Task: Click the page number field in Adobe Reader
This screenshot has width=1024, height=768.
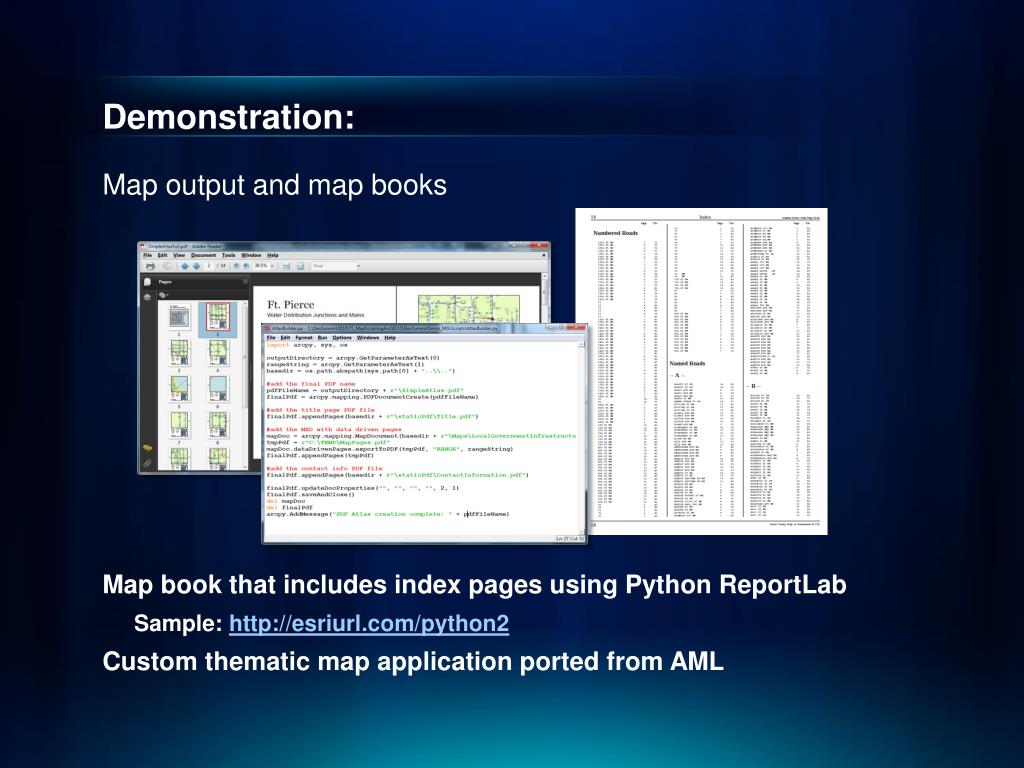Action: [x=209, y=266]
